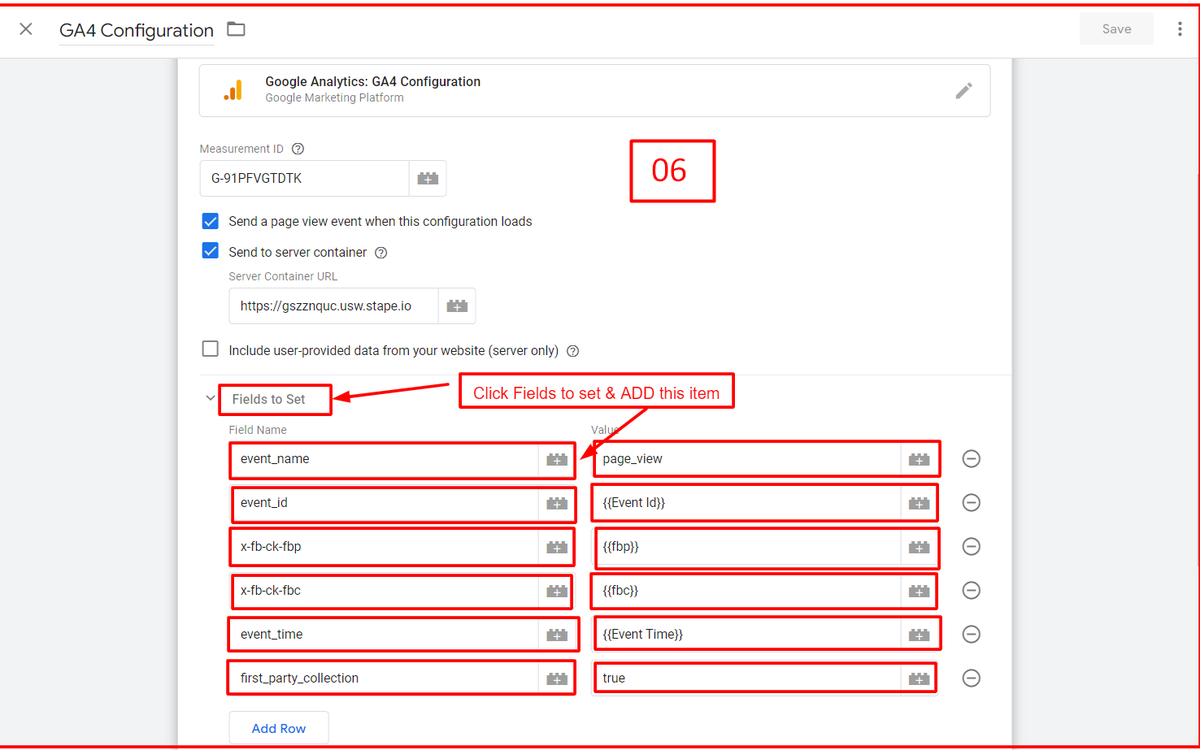Open the three-dot more options menu
Viewport: 1200px width, 750px height.
pyautogui.click(x=1180, y=29)
